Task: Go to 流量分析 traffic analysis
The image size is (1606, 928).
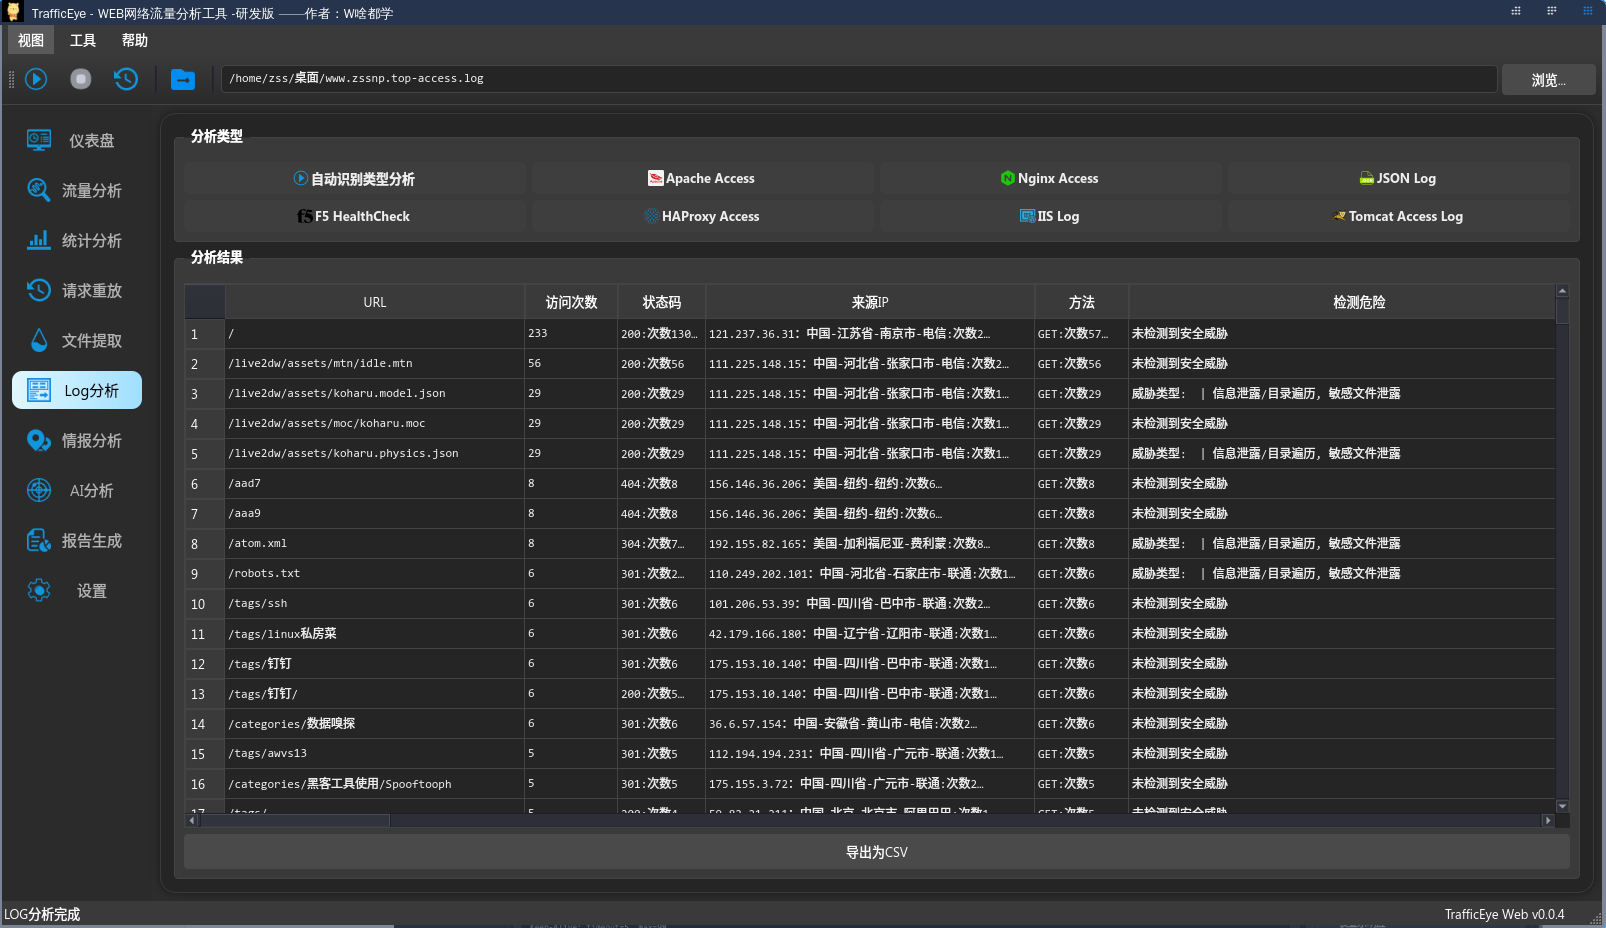Action: 77,191
